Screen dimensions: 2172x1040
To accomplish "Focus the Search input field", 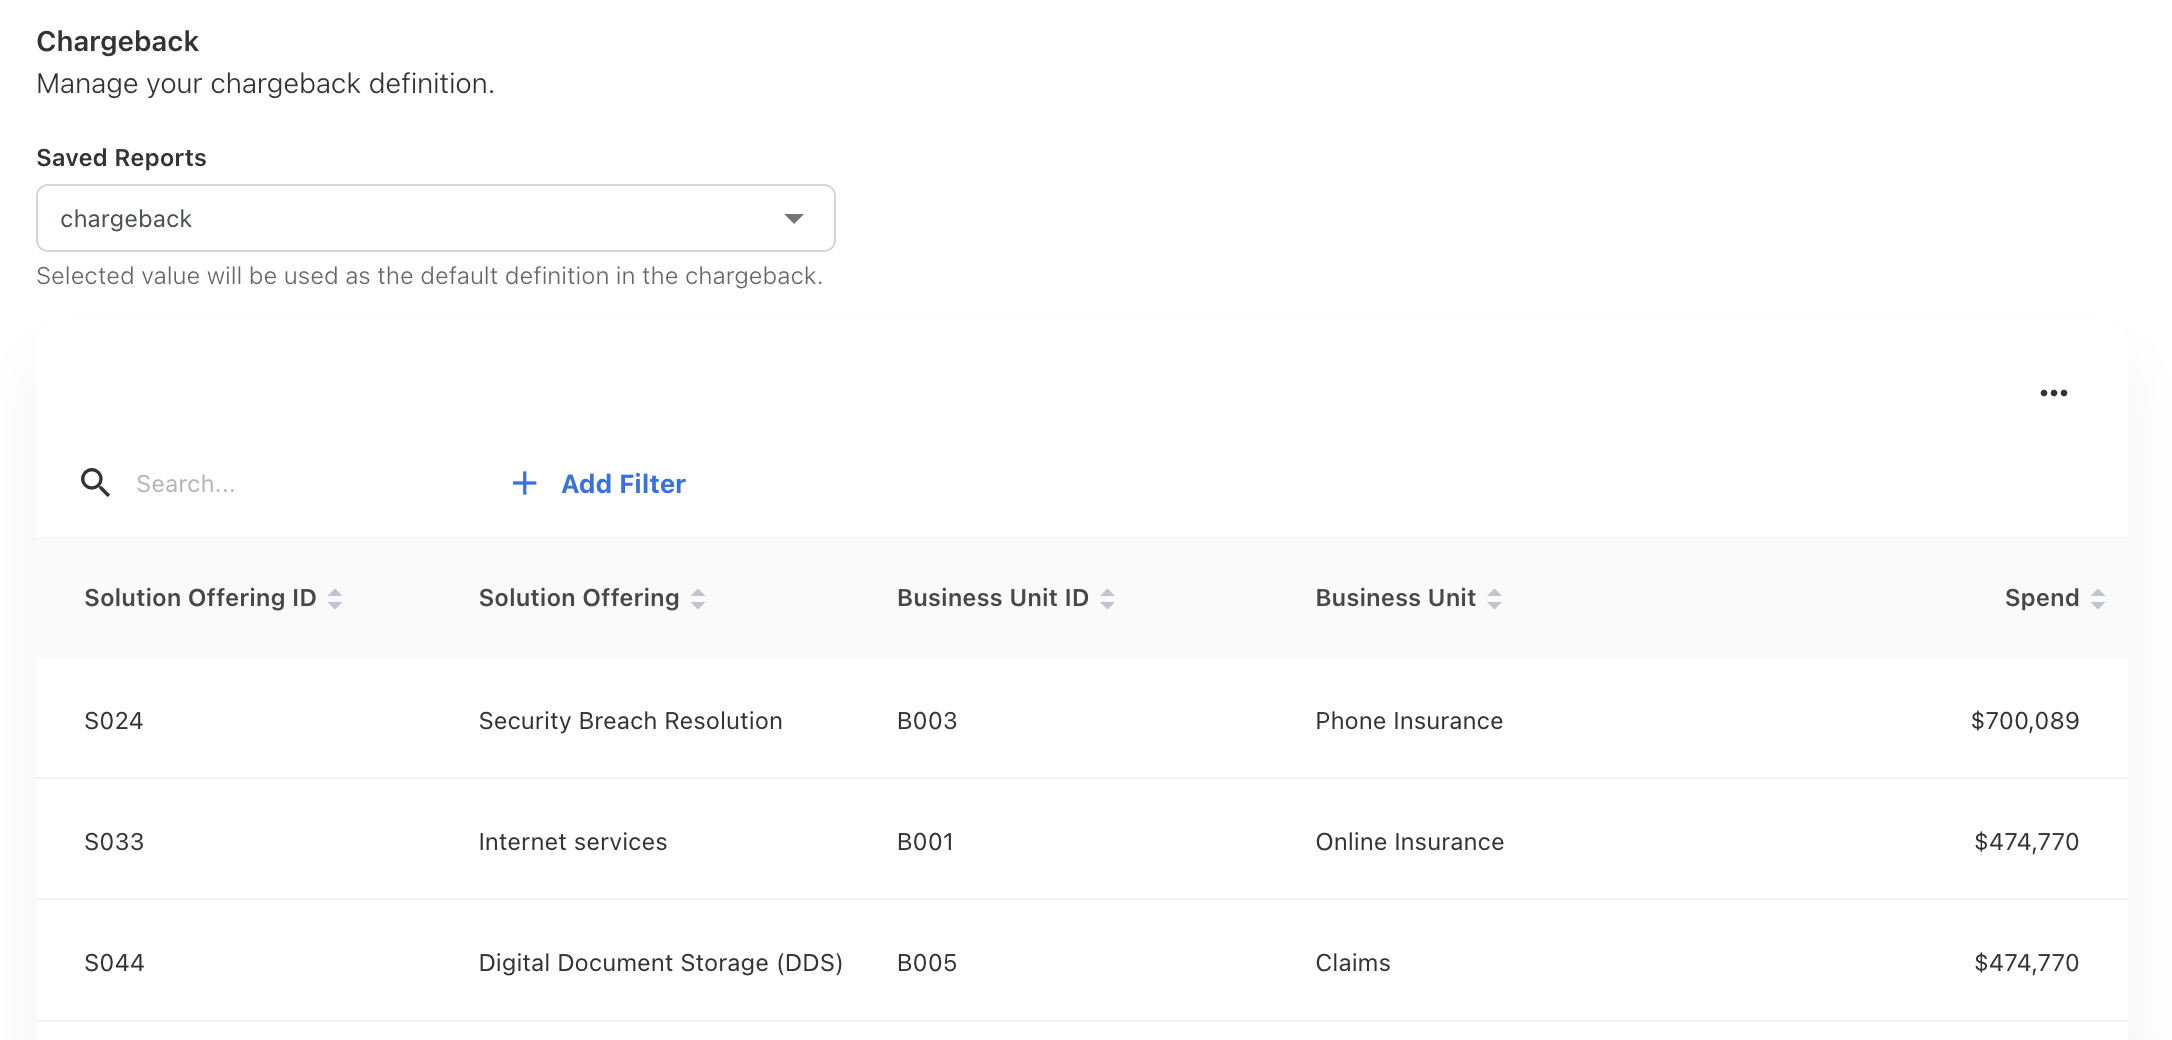I will click(300, 484).
